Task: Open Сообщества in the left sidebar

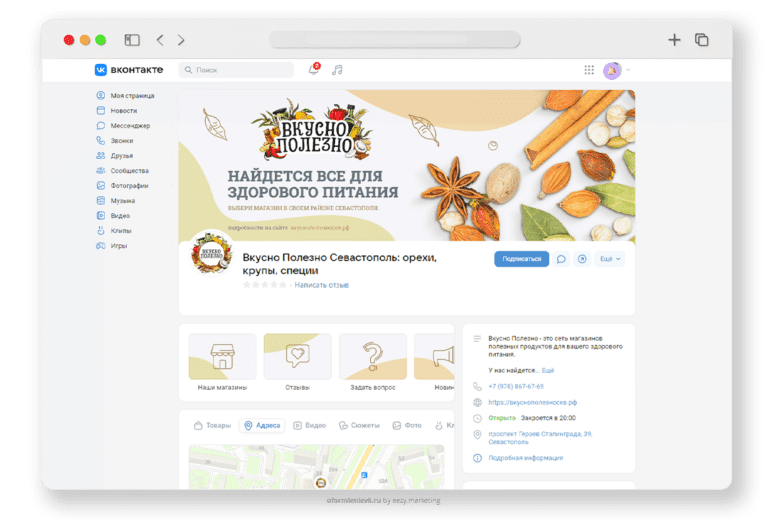Action: tap(129, 171)
